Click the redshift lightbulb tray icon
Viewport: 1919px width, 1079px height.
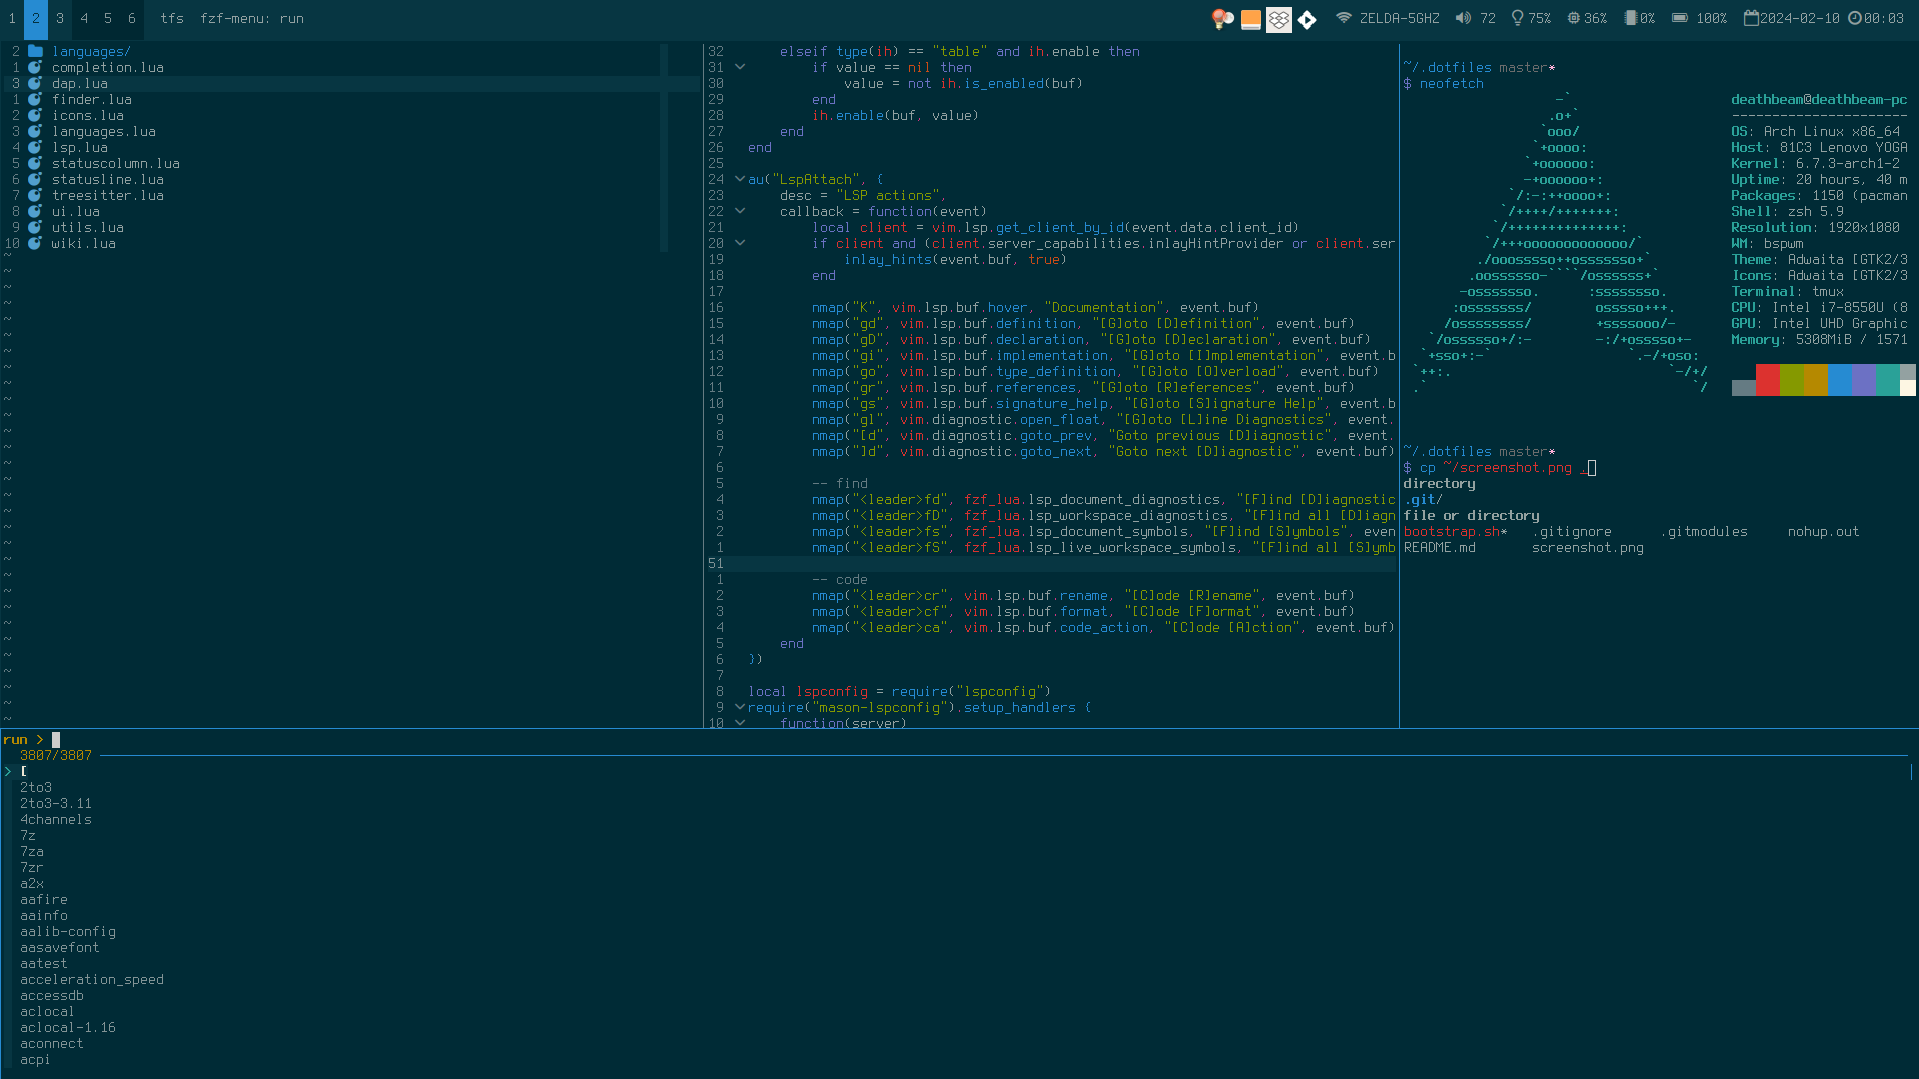coord(1222,19)
